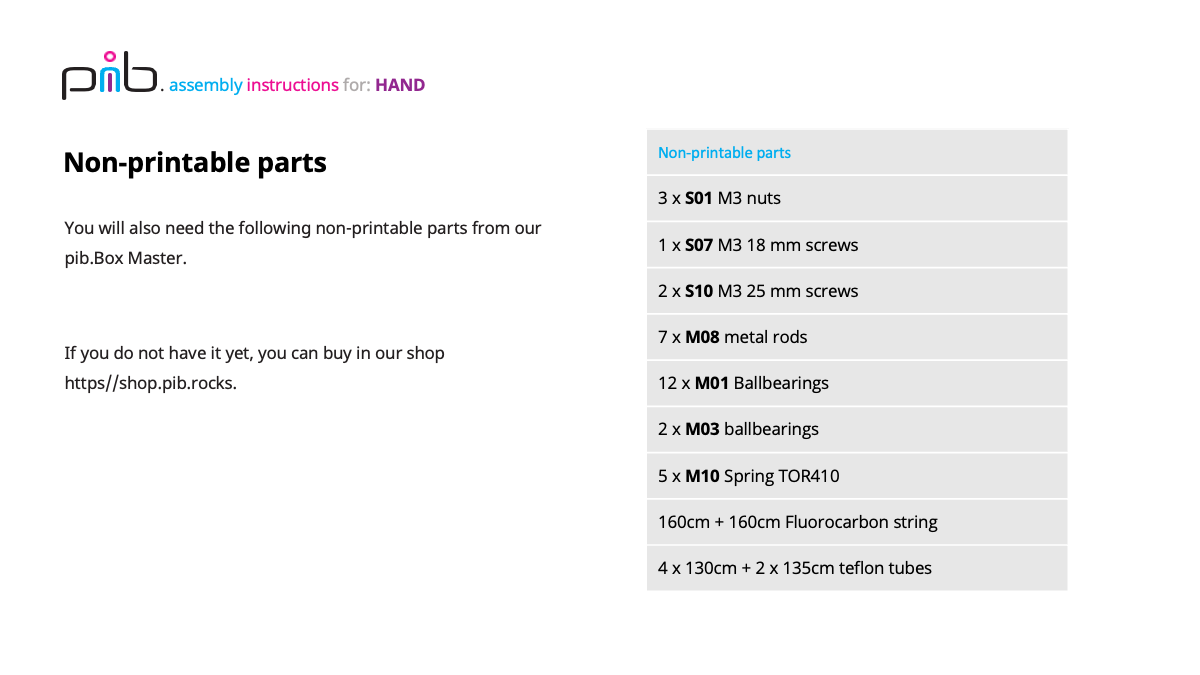Click the teflon tubes row
The image size is (1200, 675).
(x=856, y=568)
